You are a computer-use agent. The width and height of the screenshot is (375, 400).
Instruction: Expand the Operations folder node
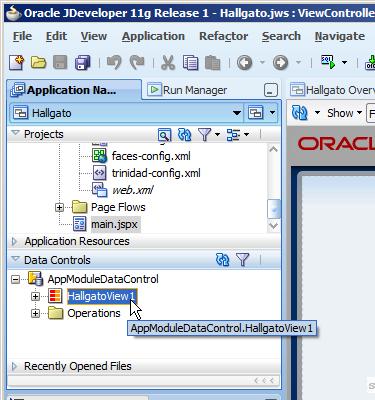click(x=35, y=313)
